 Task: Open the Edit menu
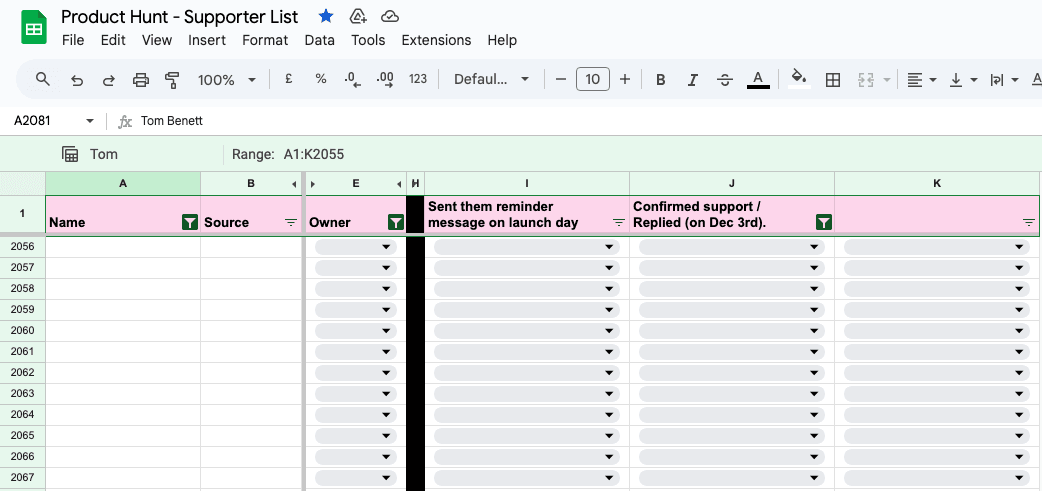pos(113,40)
